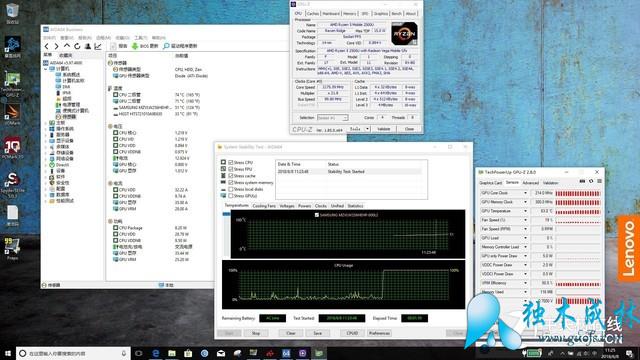Click the CPUID button in Stability Test
The width and height of the screenshot is (640, 360).
352,333
